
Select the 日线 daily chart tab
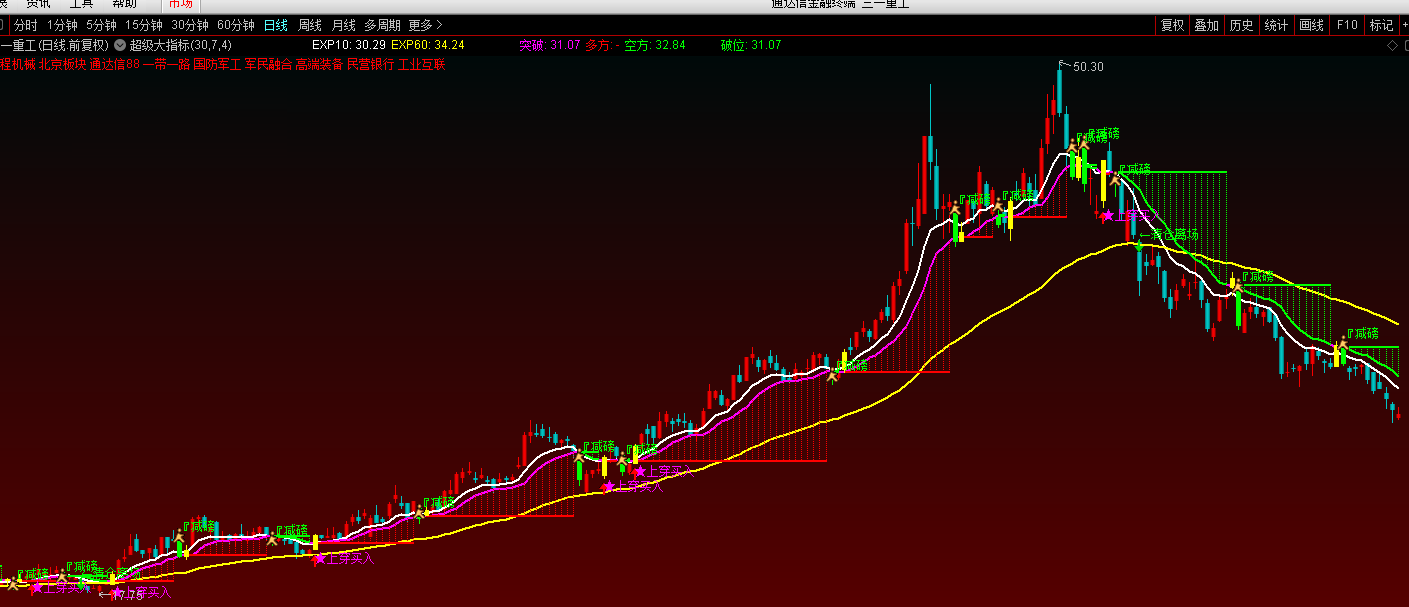click(x=276, y=25)
